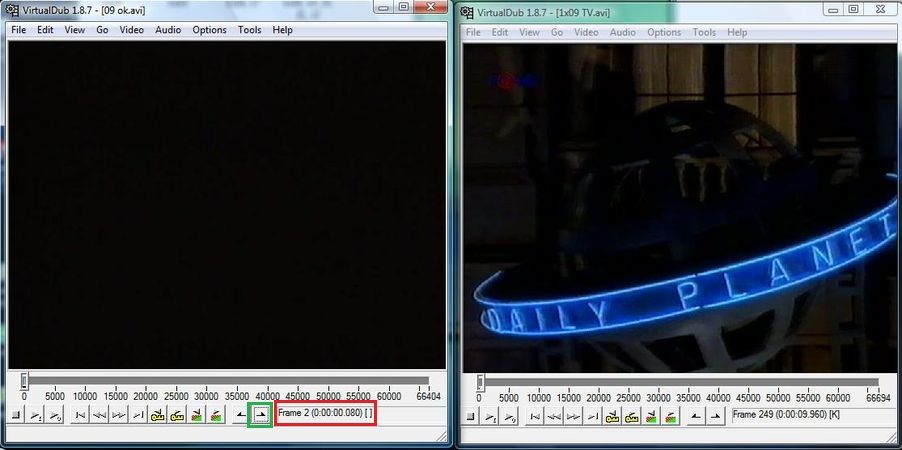Click Stop button in 09 ok.avi window
Viewport: 902px width, 450px height.
[x=16, y=415]
